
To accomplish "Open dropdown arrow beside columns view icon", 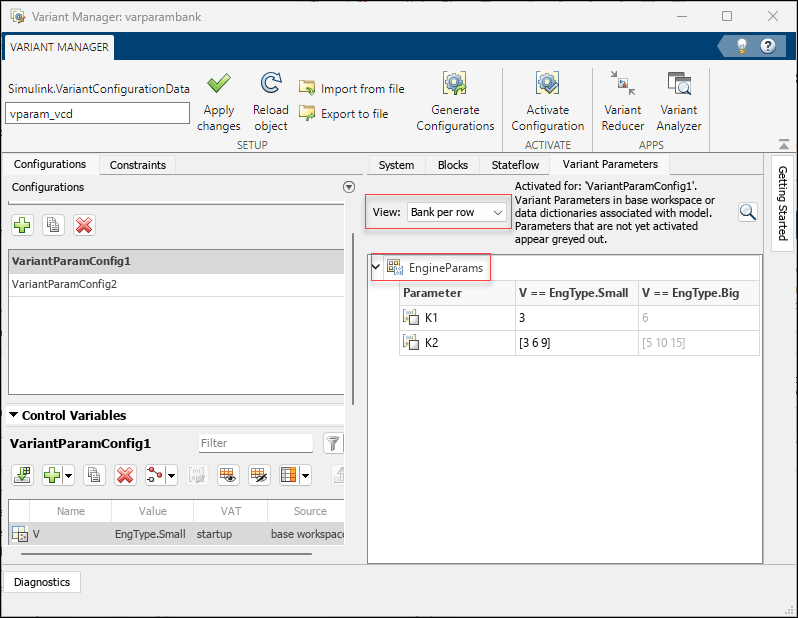I will click(305, 476).
